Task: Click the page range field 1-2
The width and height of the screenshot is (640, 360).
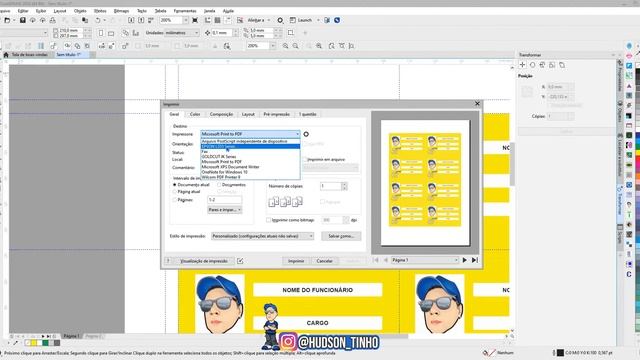Action: click(x=224, y=200)
